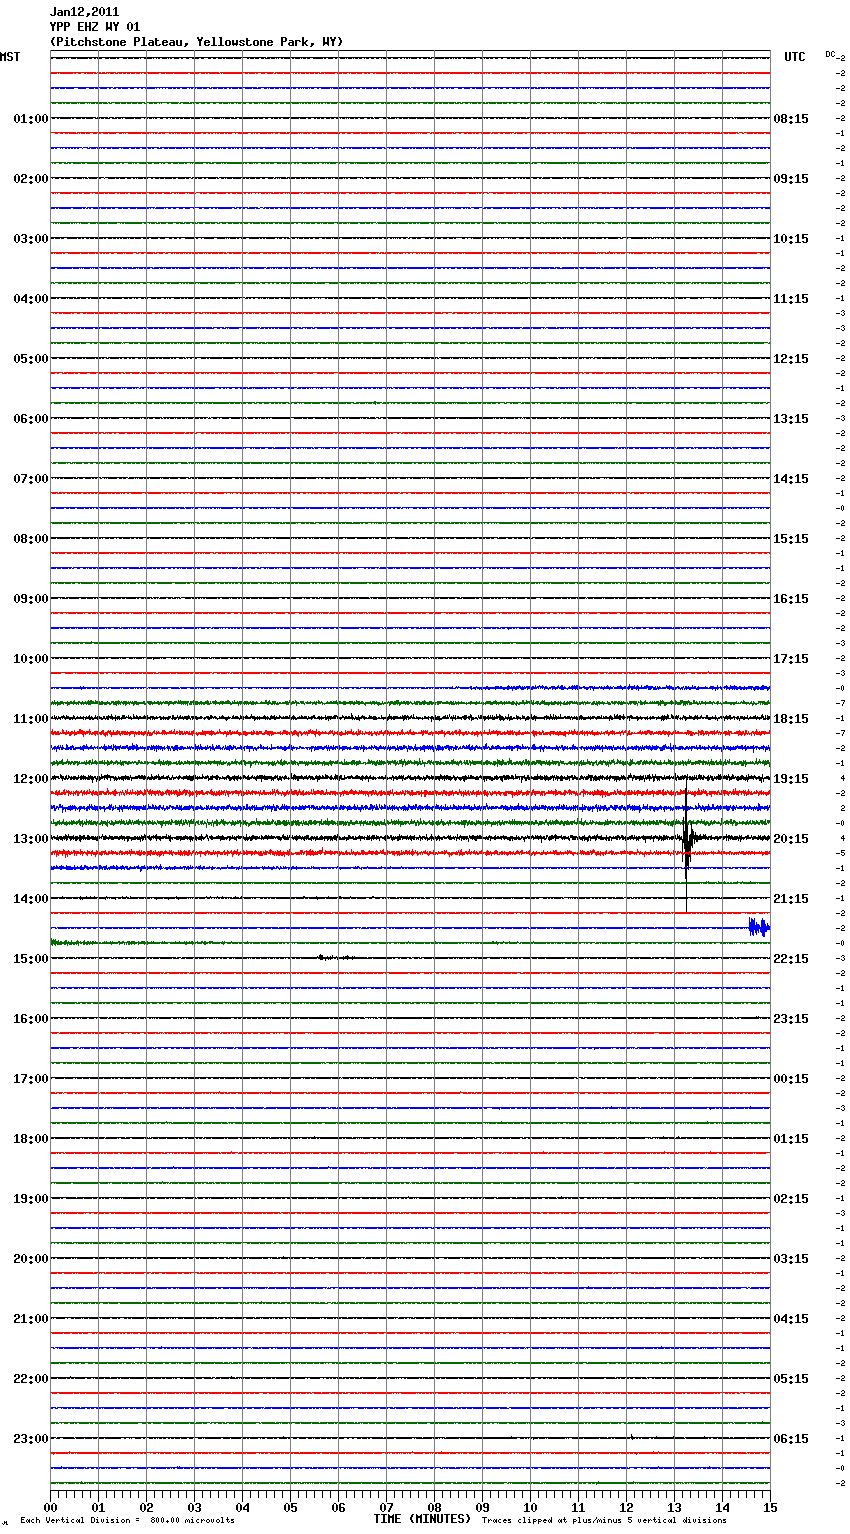Image resolution: width=850 pixels, height=1534 pixels.
Task: Click the 06:15 UTC time label
Action: click(791, 1439)
